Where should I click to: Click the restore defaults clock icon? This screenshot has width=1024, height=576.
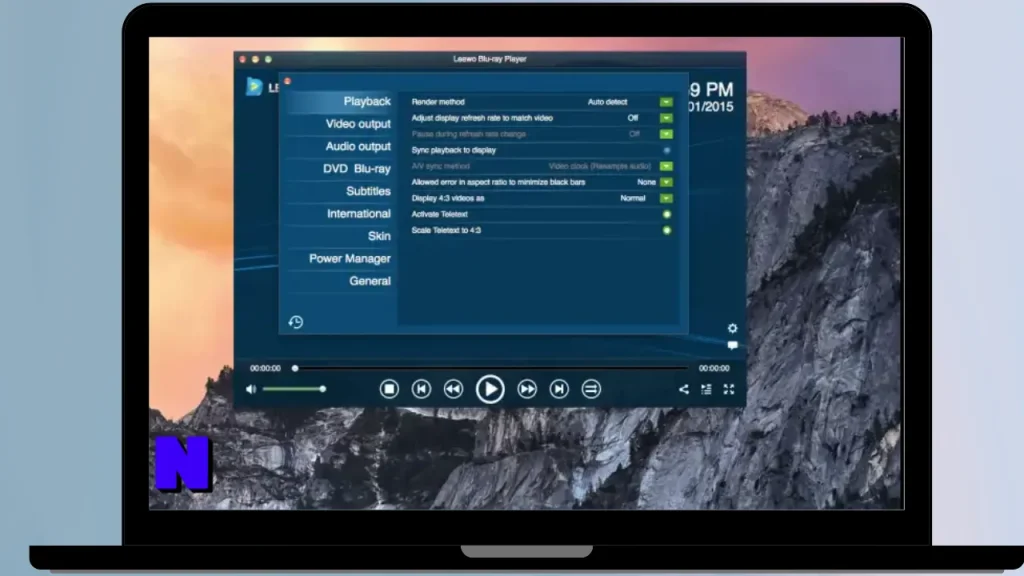[296, 322]
